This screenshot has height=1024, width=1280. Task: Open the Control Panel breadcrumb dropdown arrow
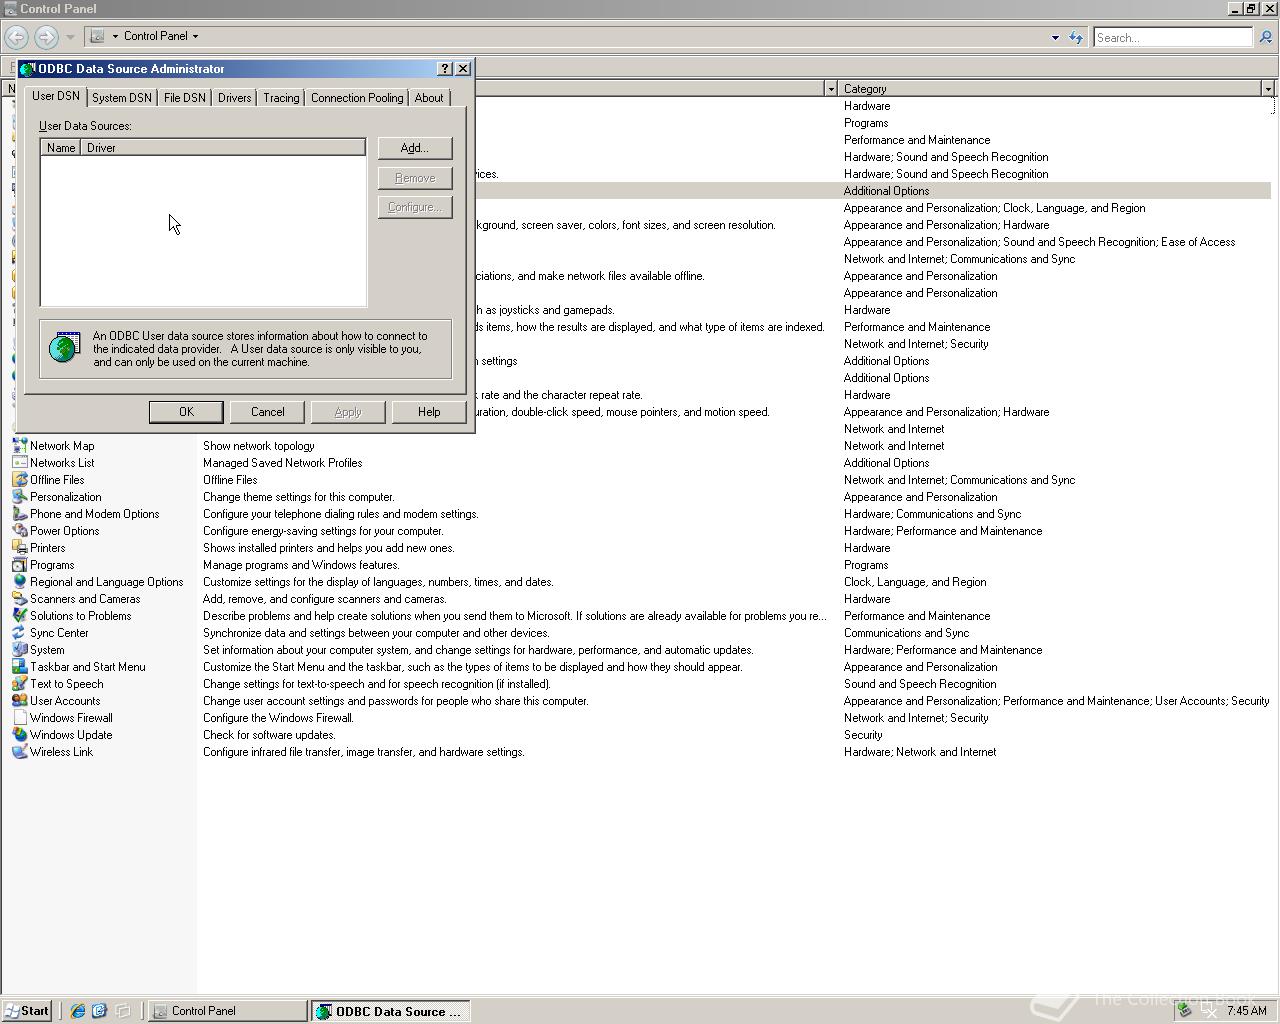pyautogui.click(x=195, y=36)
